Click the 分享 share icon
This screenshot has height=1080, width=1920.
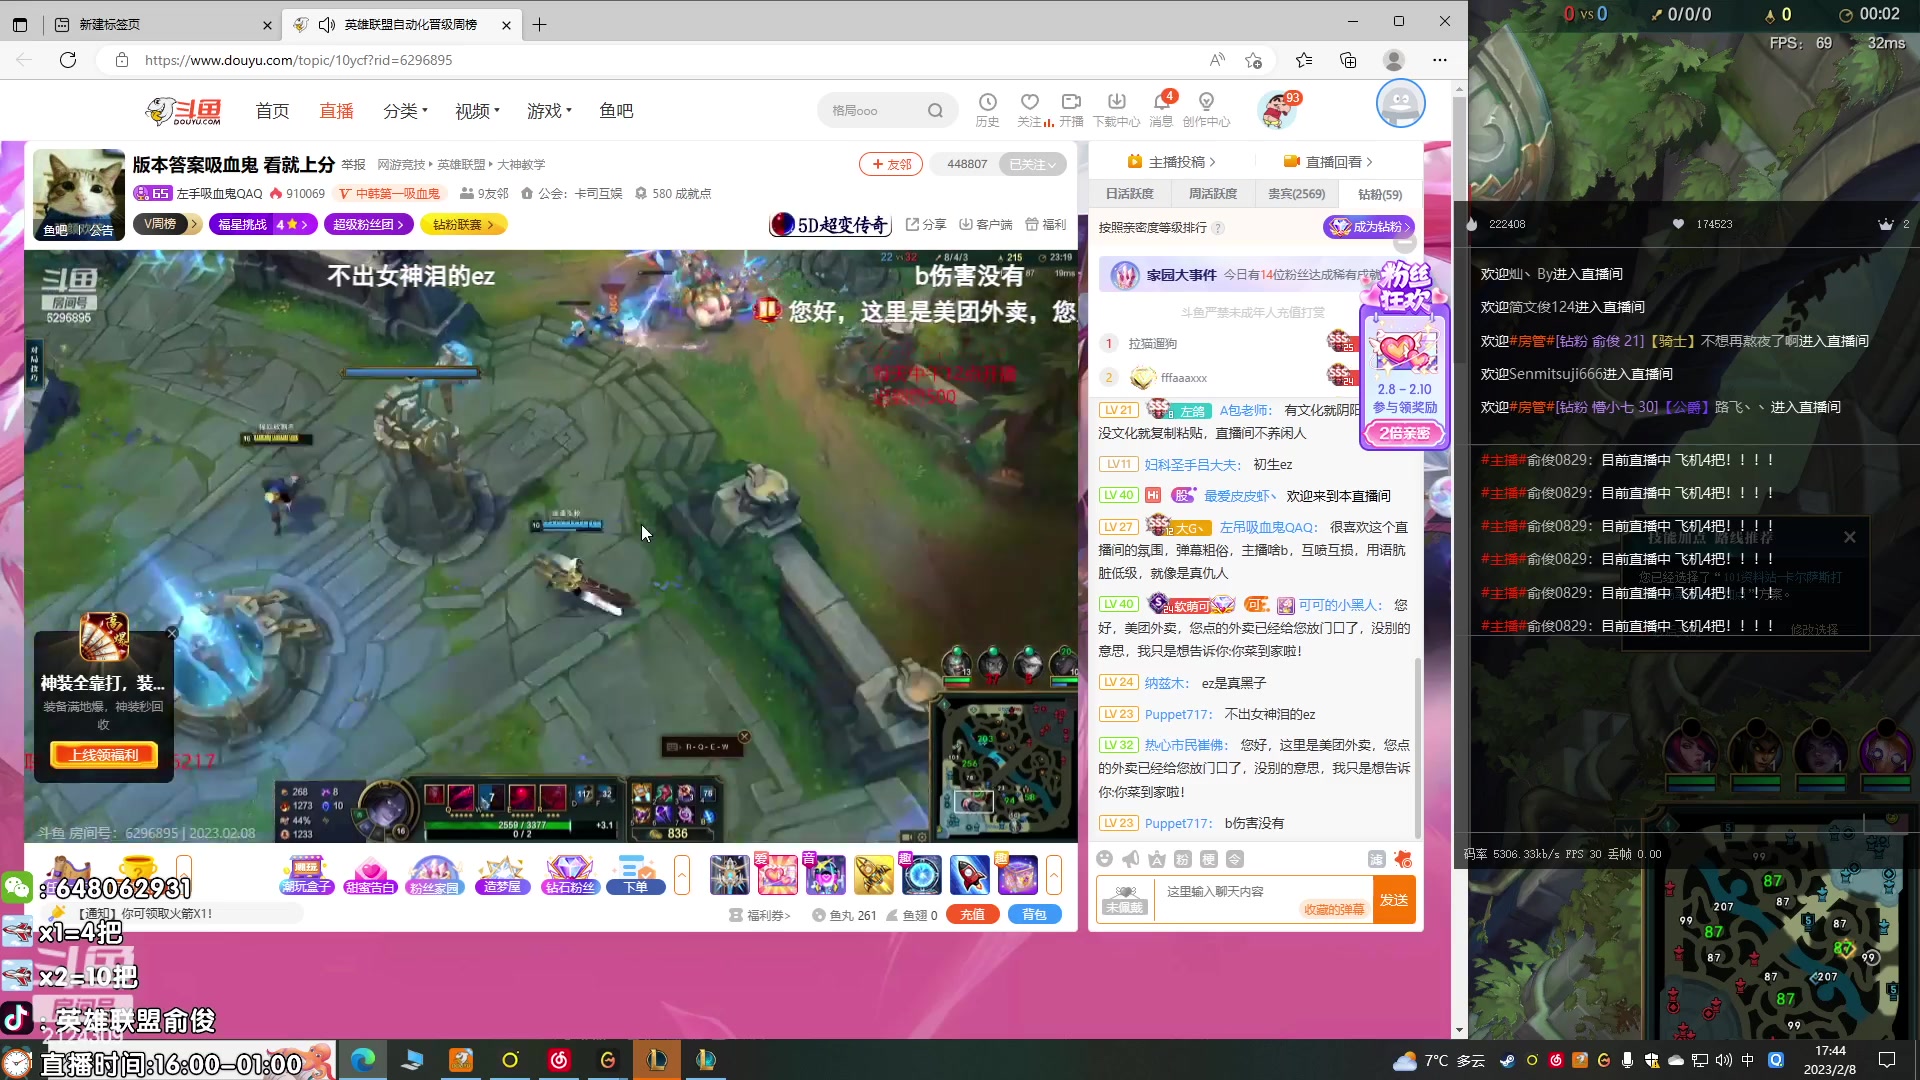point(926,225)
